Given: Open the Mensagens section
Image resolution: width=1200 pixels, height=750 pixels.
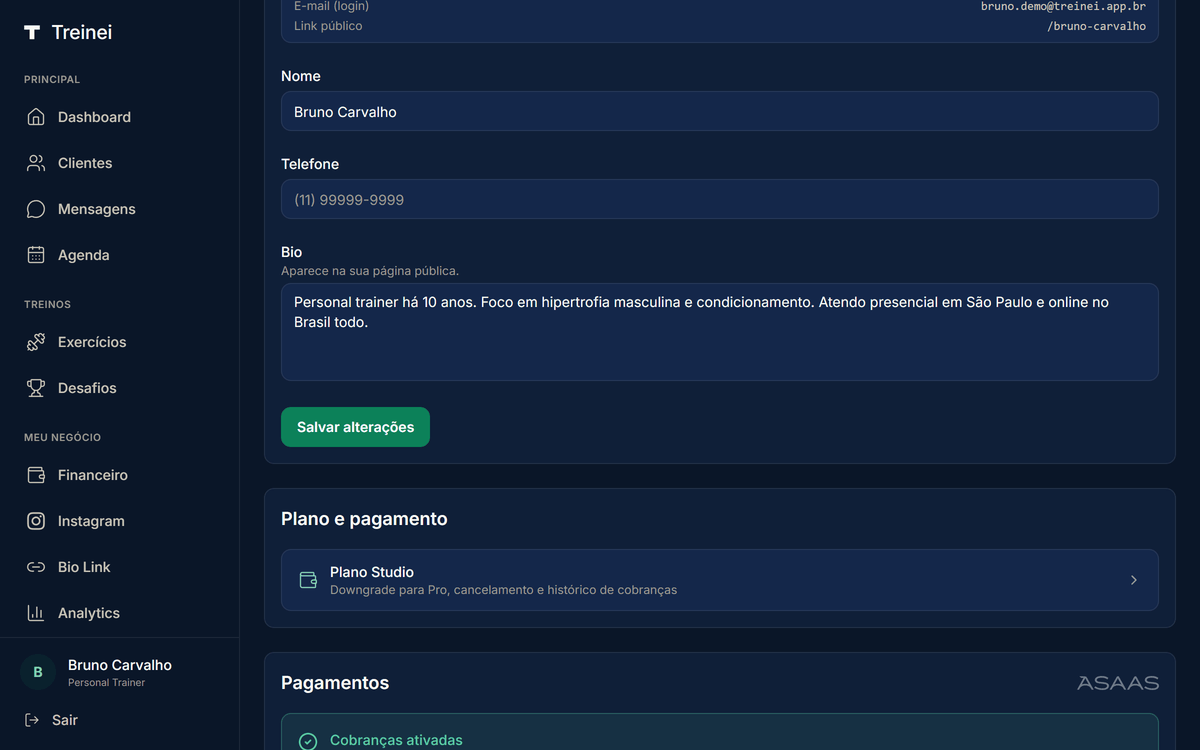Looking at the screenshot, I should (x=120, y=209).
